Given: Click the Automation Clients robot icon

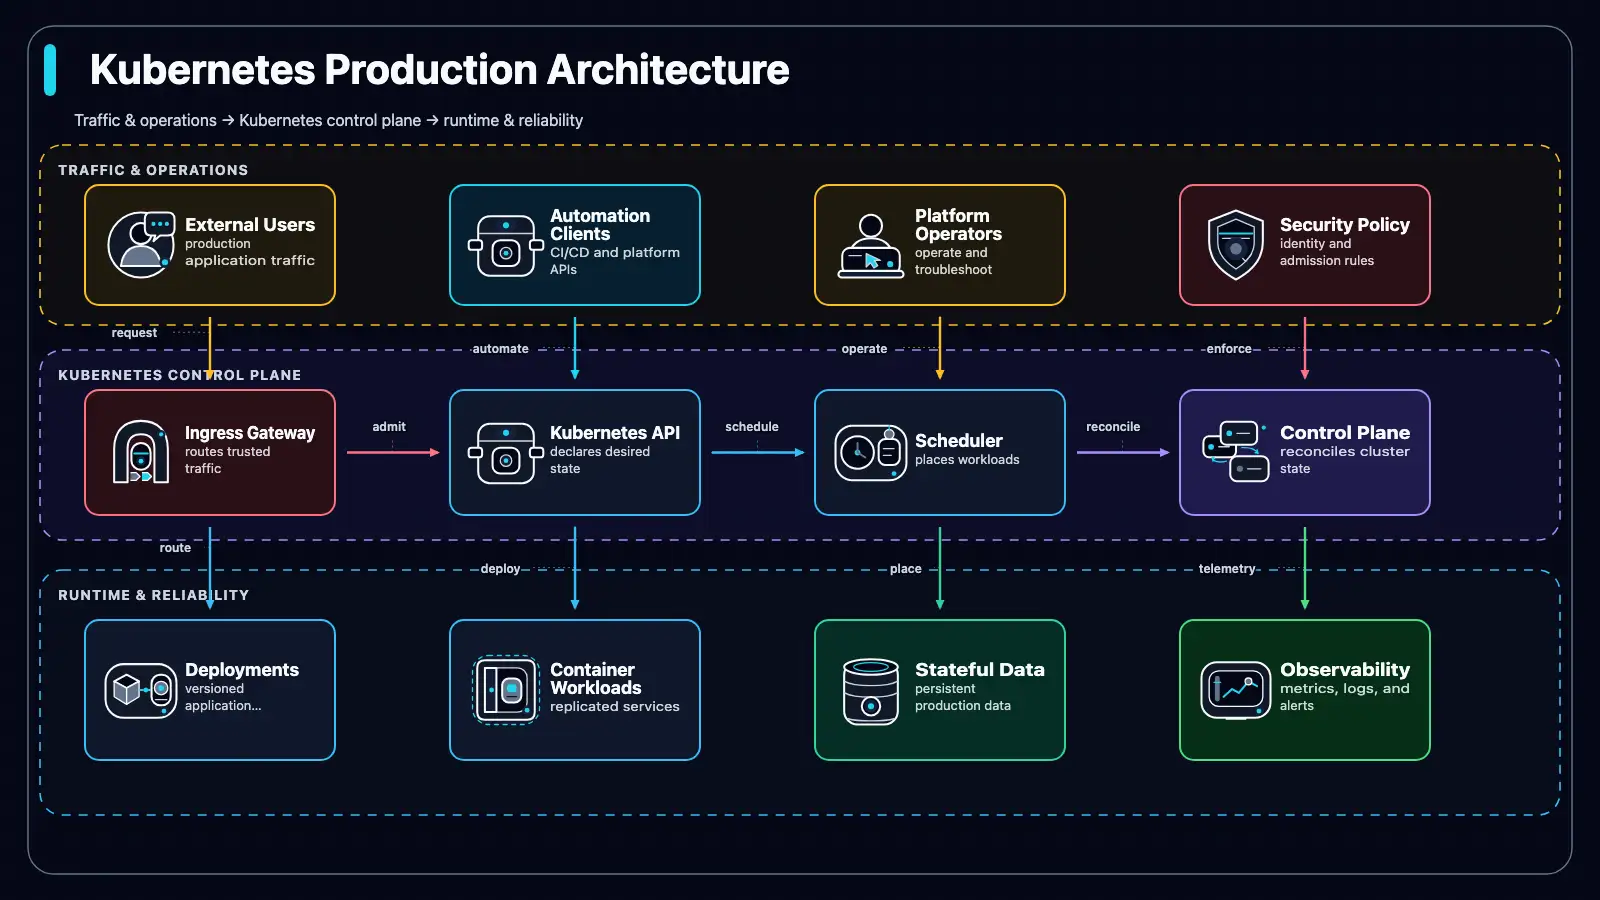Looking at the screenshot, I should [x=506, y=245].
